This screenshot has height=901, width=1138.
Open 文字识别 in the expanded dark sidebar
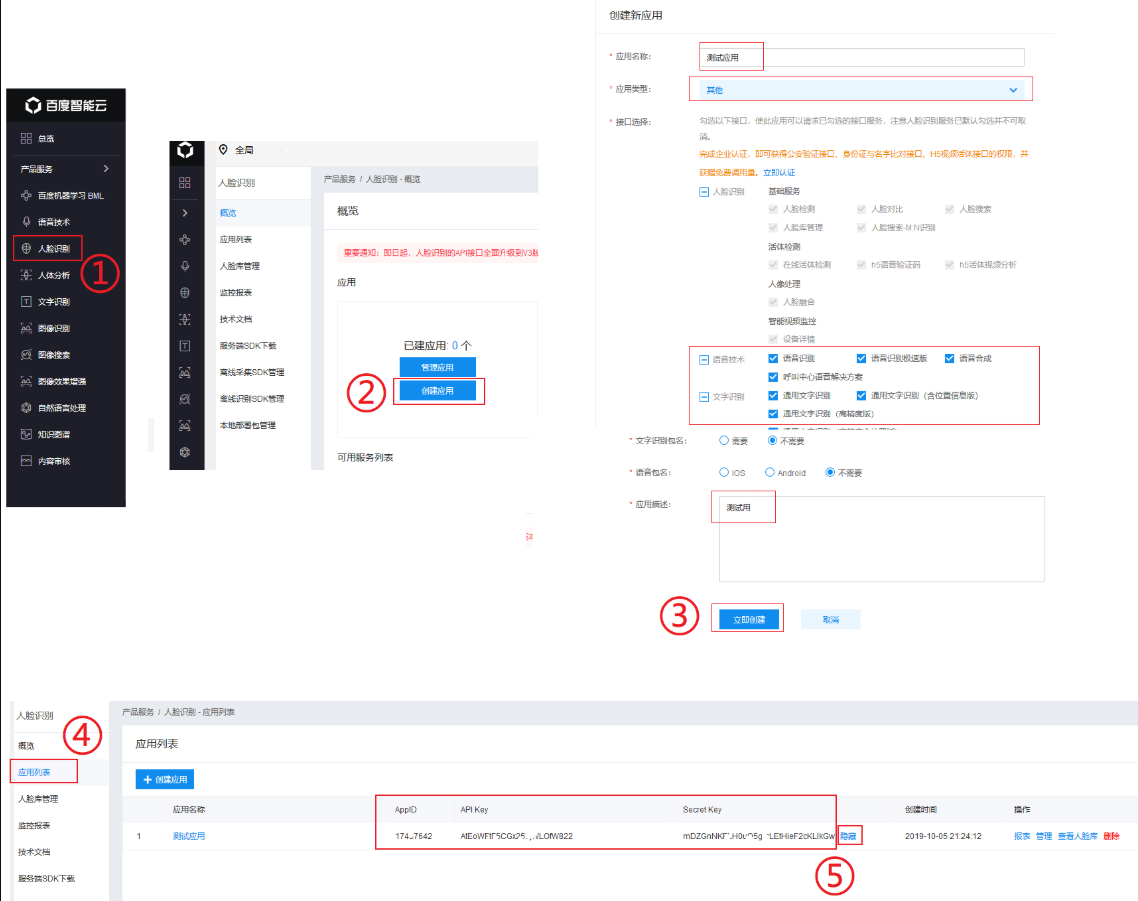46,301
